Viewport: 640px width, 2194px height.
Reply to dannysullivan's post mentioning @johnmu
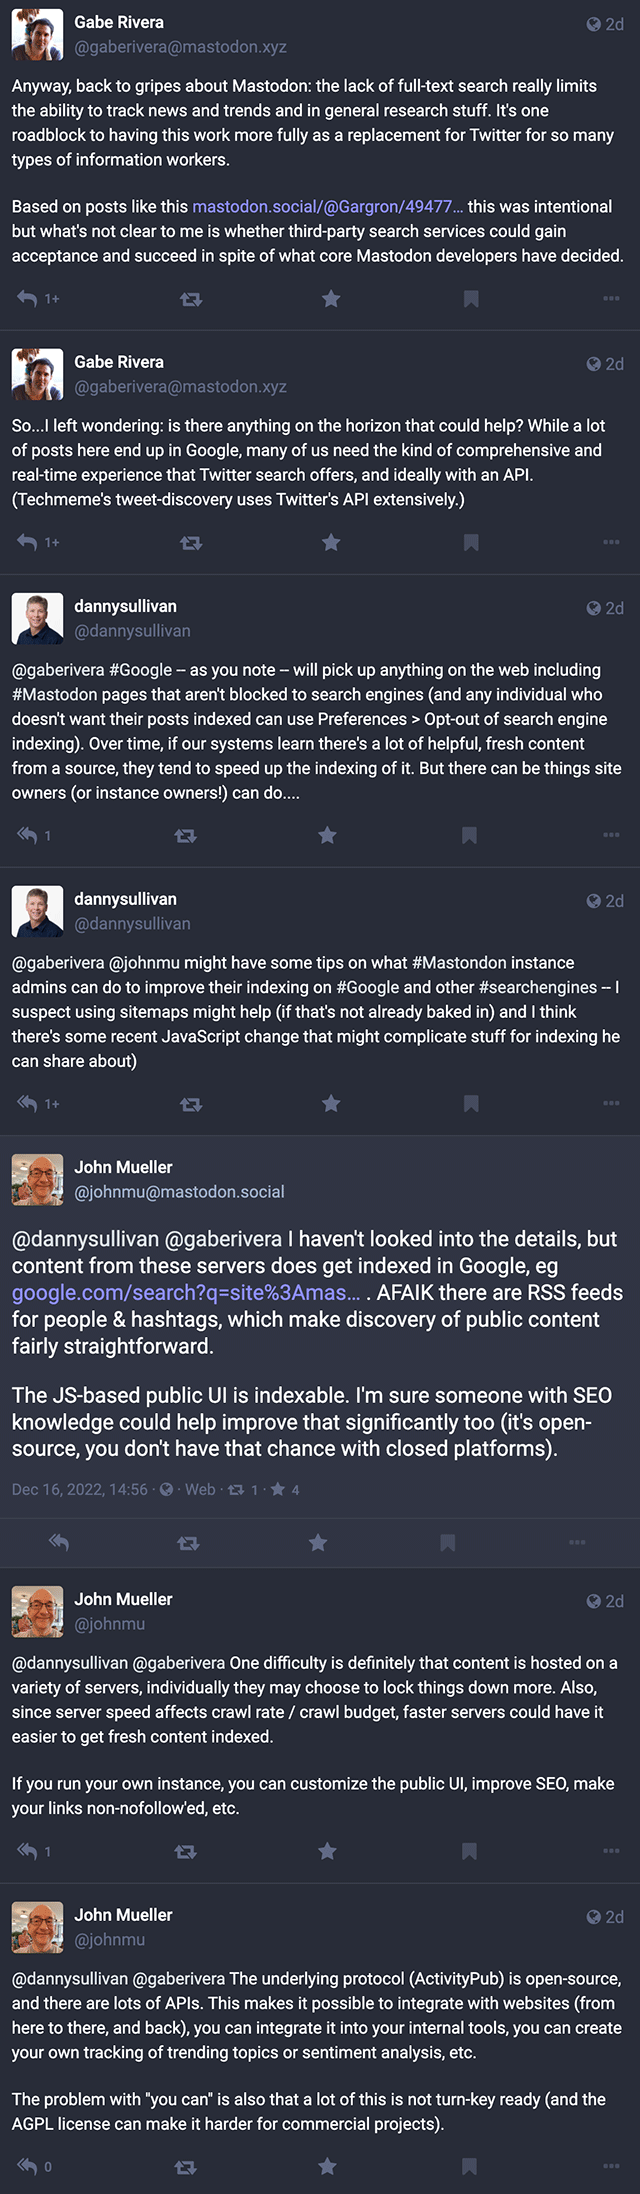28,1103
